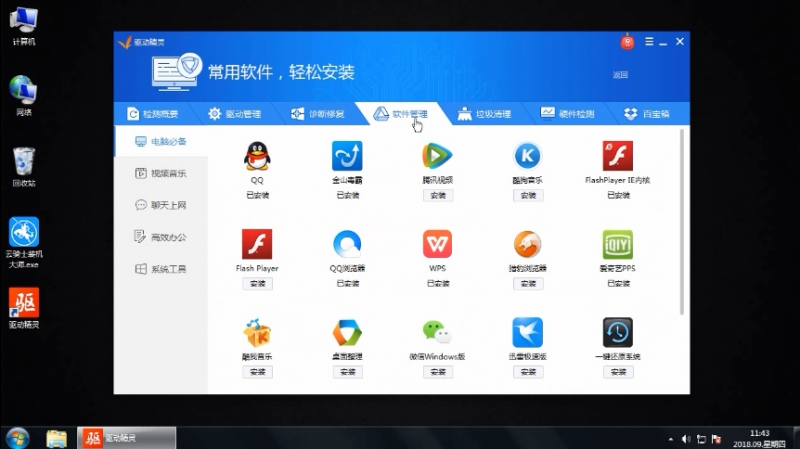Screen dimensions: 800x449
Task: Click 安装 under 酷我音乐
Action: coord(258,372)
